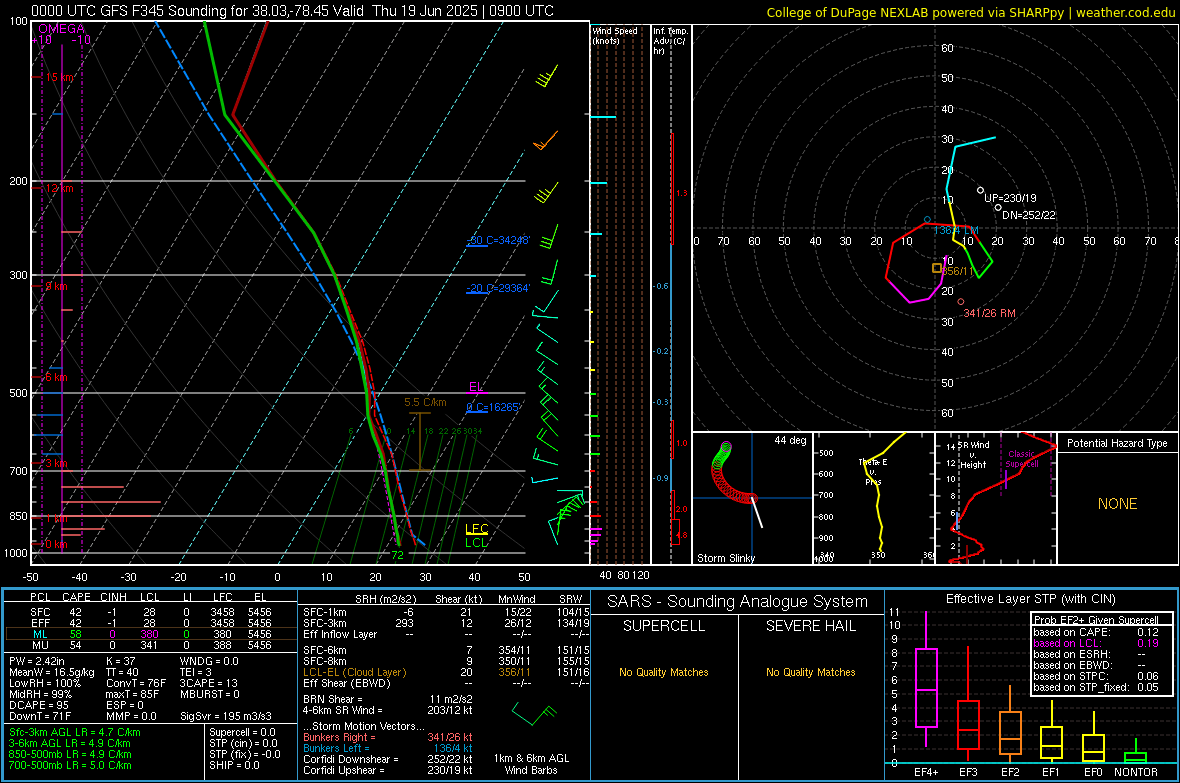This screenshot has width=1180, height=783.
Task: Click the OMEGA label
Action: point(62,29)
